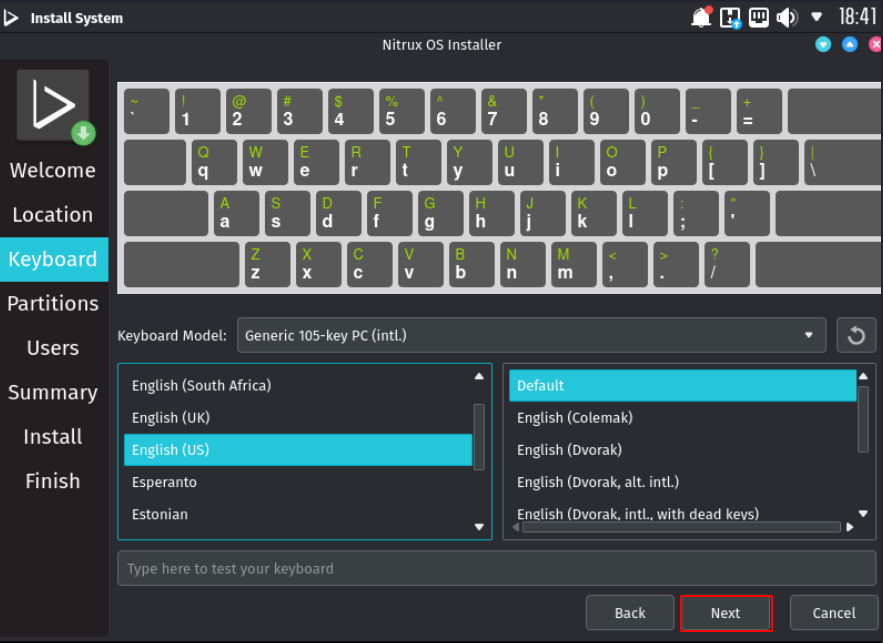This screenshot has width=883, height=643.
Task: Click the clock showing 18:41
Action: pos(857,17)
